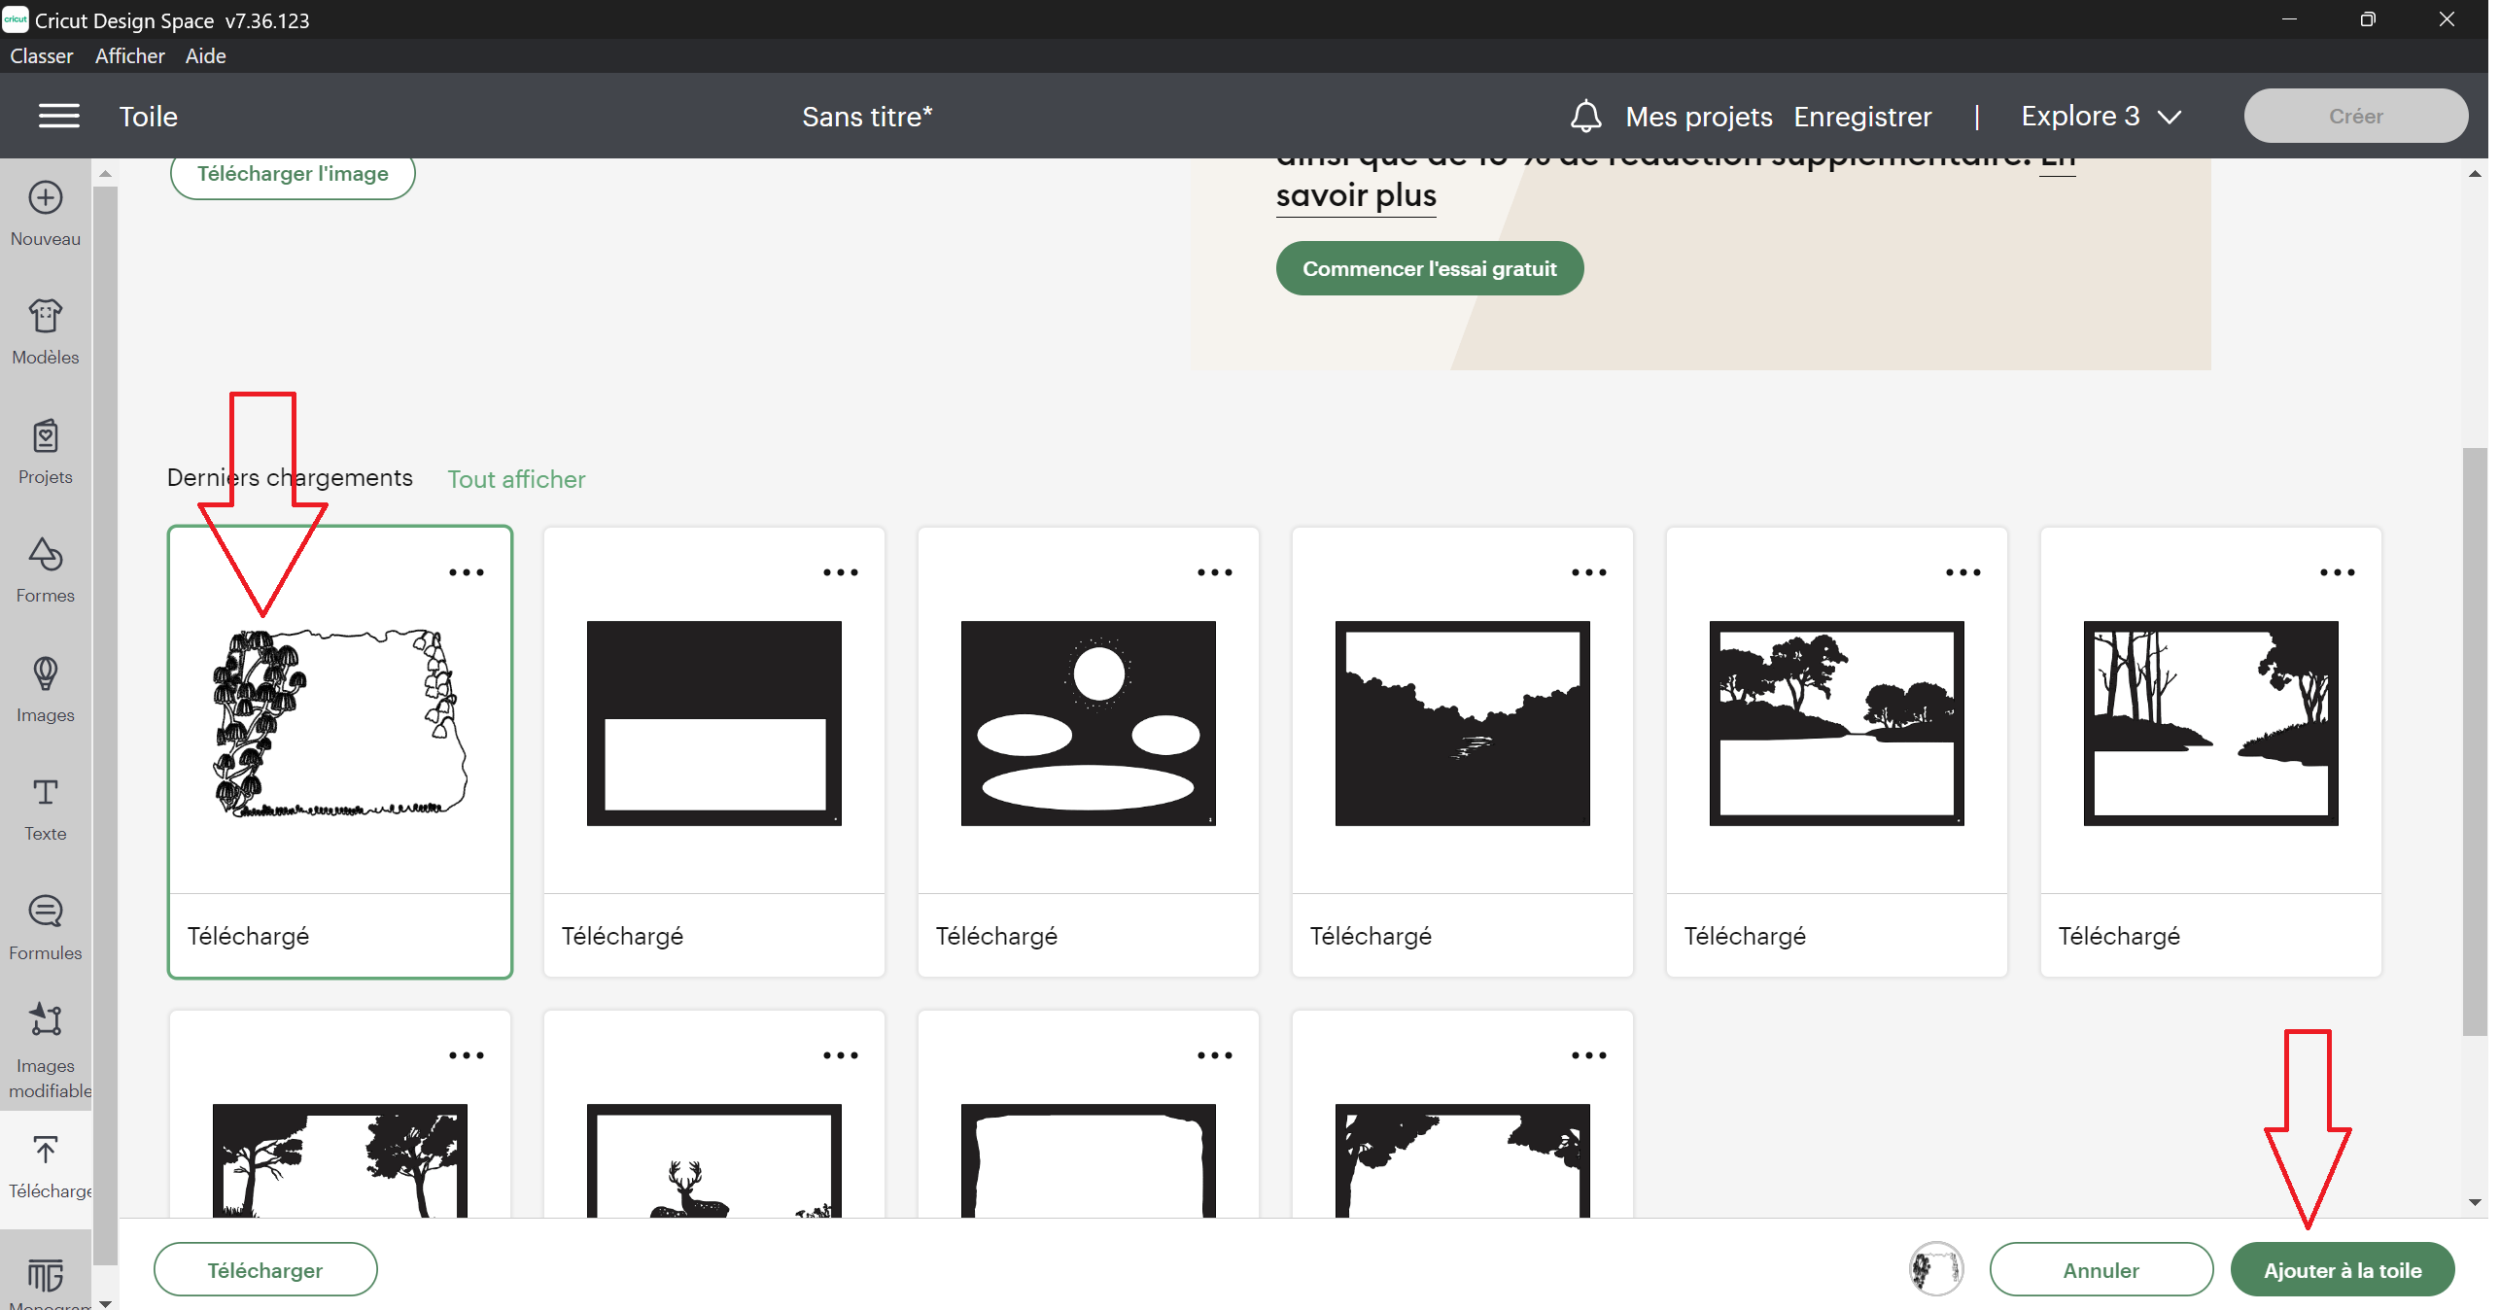2500x1310 pixels.
Task: Open options for the trees lake upload
Action: 1962,572
